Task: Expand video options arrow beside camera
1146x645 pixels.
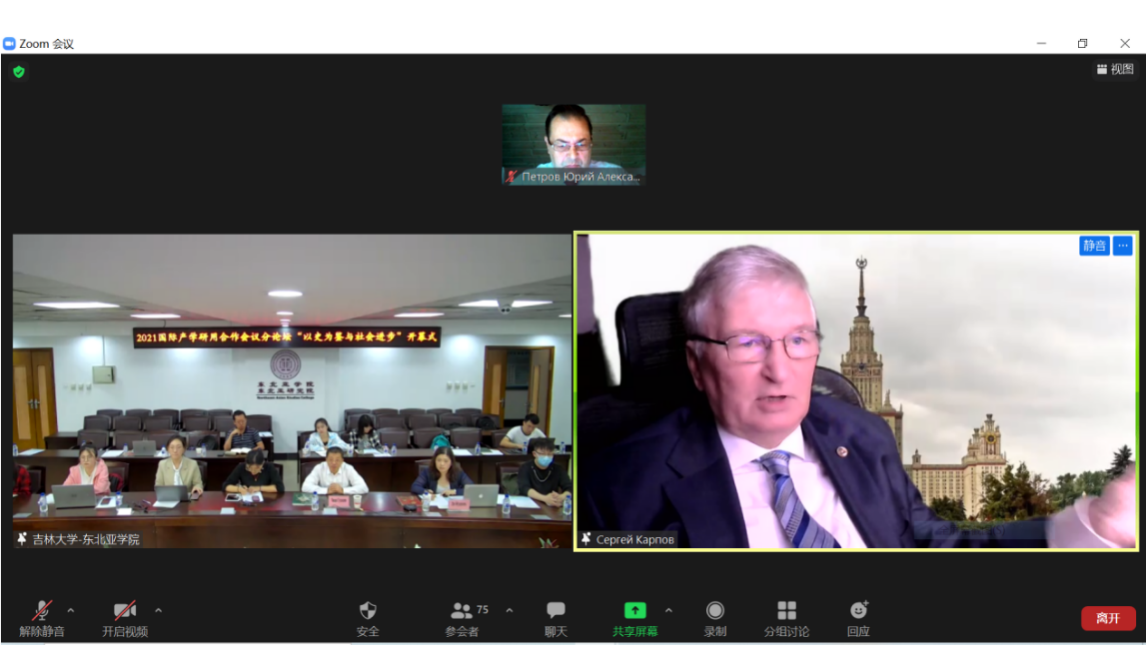Action: click(158, 610)
